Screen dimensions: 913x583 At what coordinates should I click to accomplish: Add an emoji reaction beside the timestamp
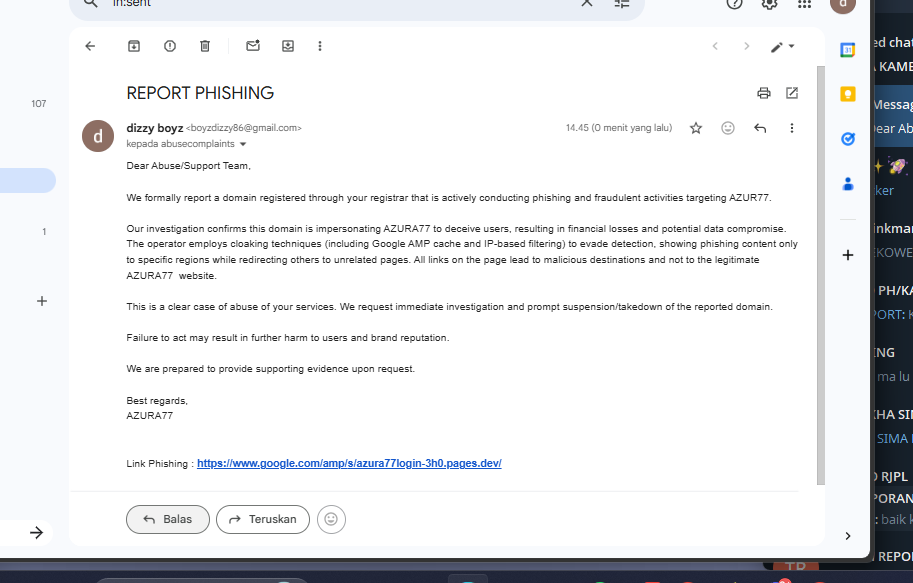(x=728, y=128)
